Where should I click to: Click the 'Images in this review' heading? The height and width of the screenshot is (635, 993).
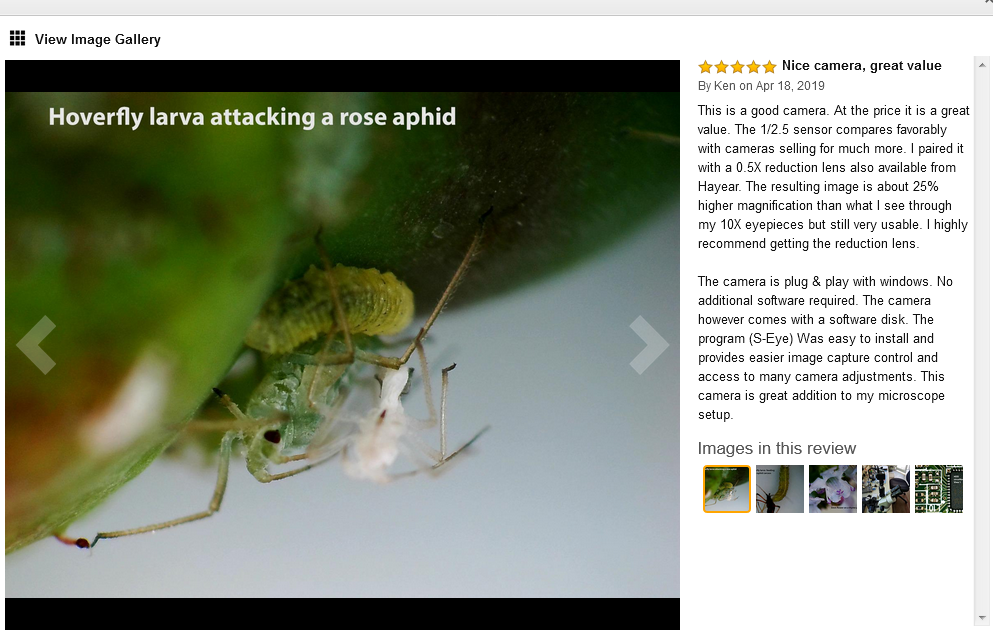point(776,448)
